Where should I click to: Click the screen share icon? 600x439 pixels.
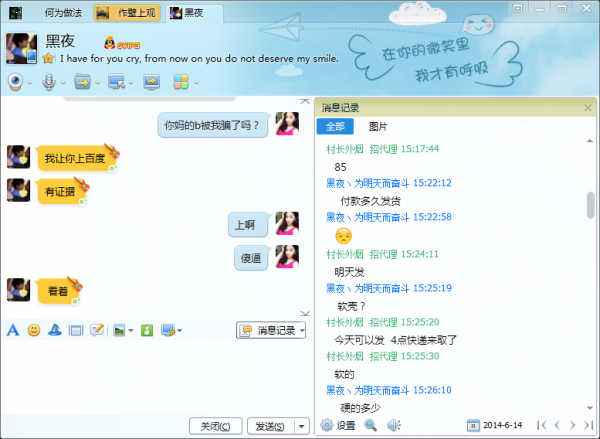coord(152,82)
